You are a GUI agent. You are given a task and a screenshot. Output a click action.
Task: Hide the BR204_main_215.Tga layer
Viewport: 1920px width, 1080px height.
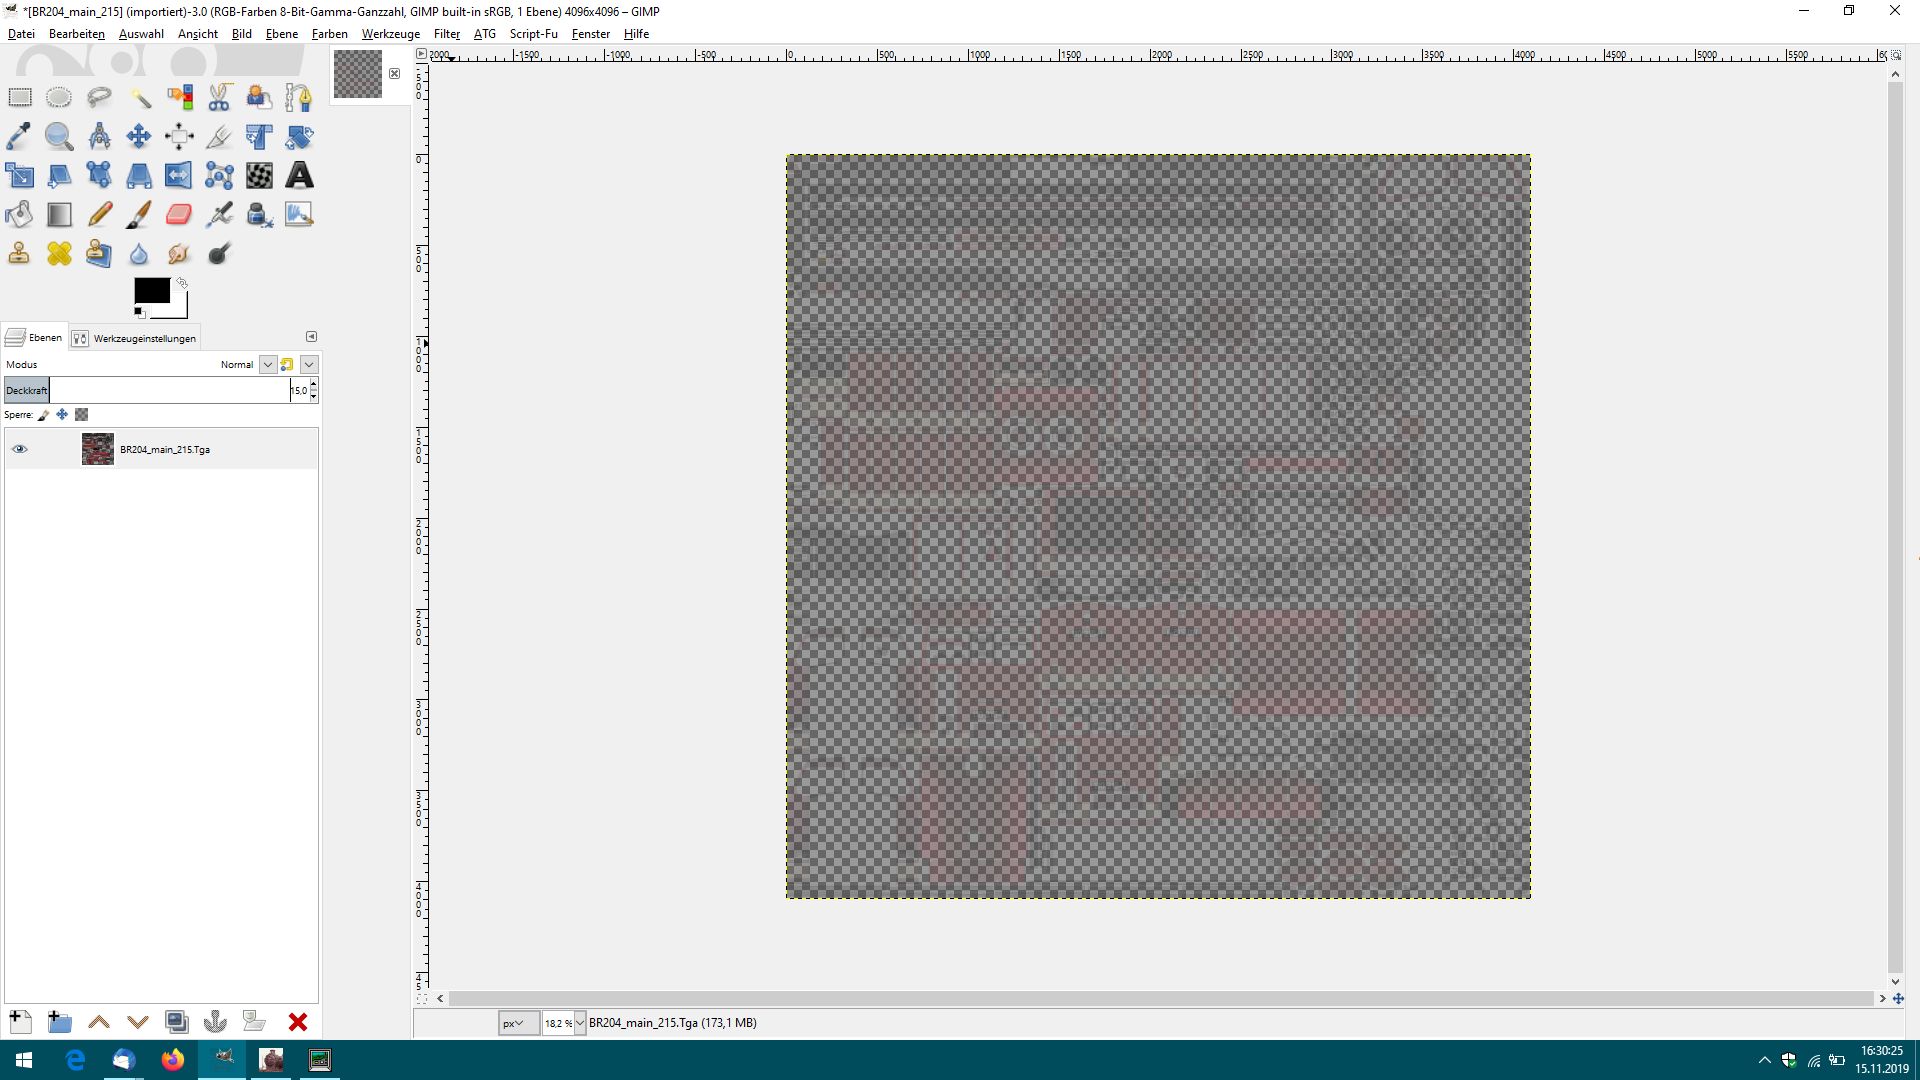[x=19, y=449]
